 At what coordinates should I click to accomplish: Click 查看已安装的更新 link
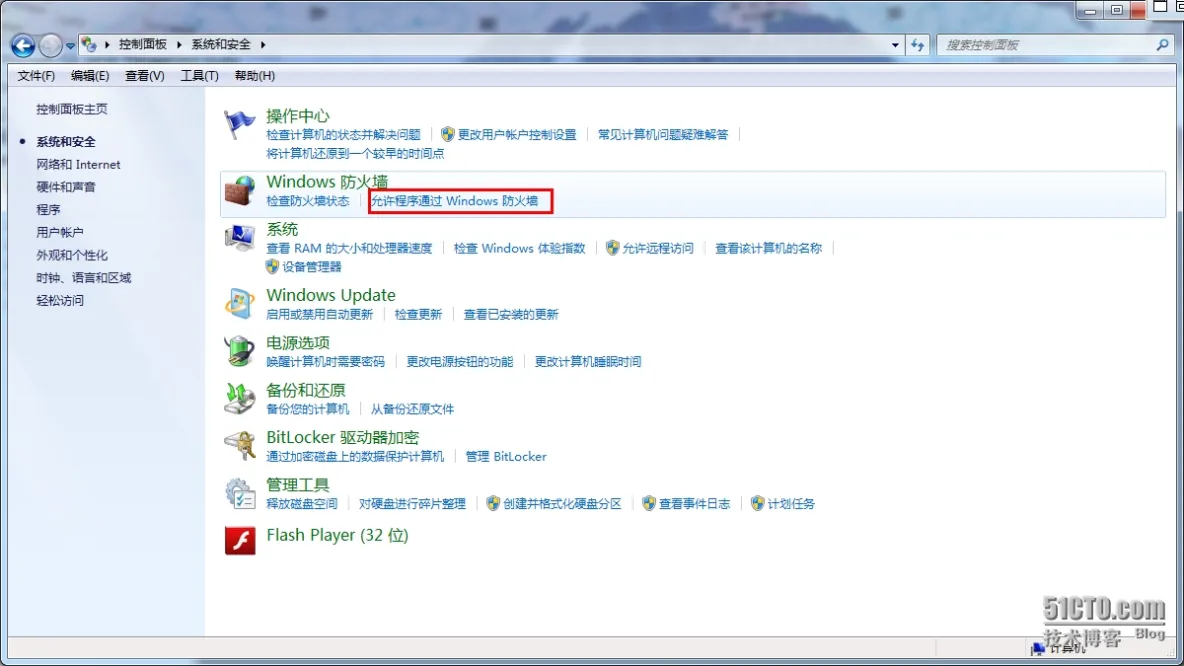point(511,314)
